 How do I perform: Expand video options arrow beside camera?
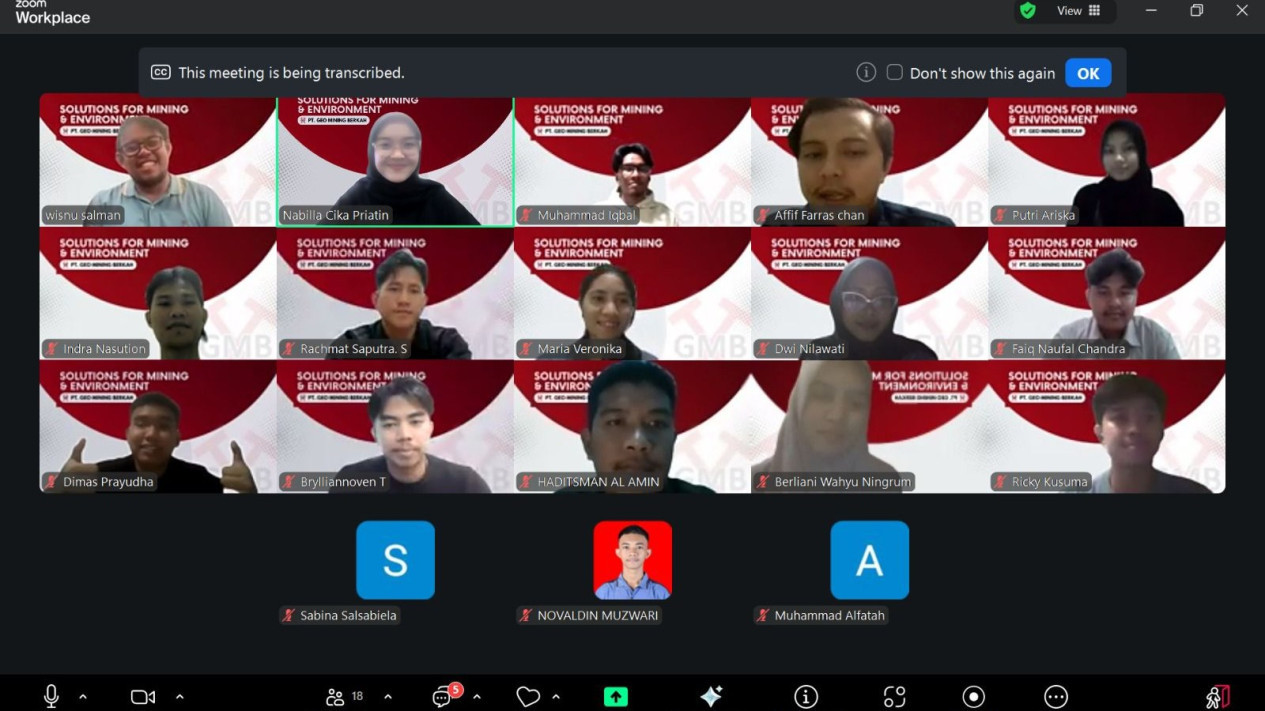pyautogui.click(x=180, y=697)
